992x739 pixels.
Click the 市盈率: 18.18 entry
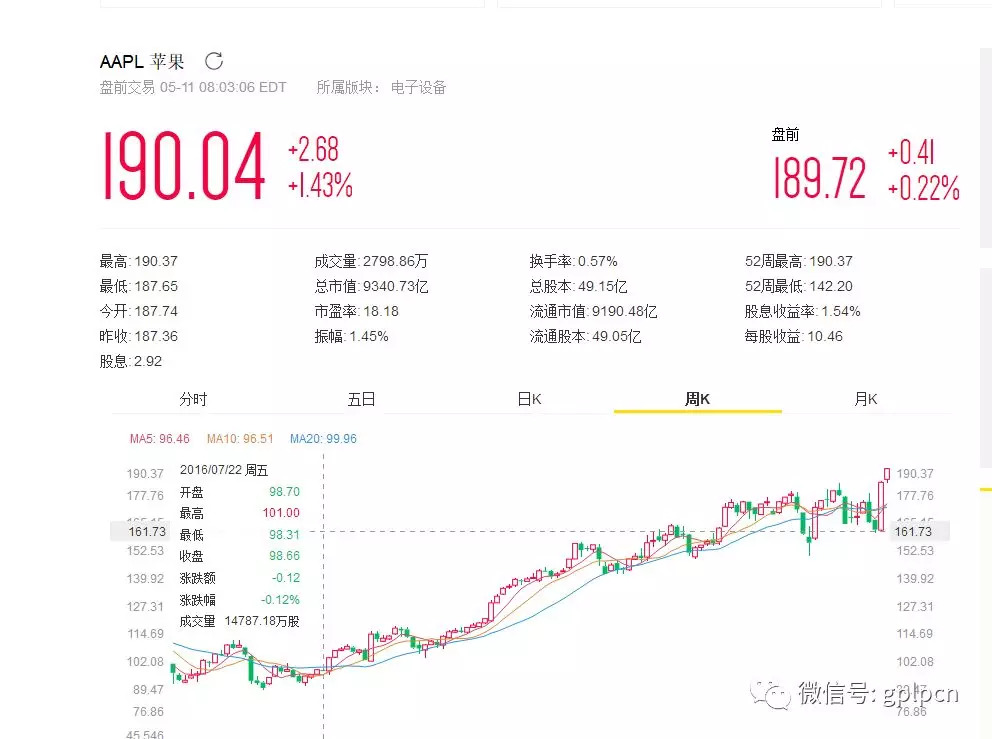(x=357, y=311)
